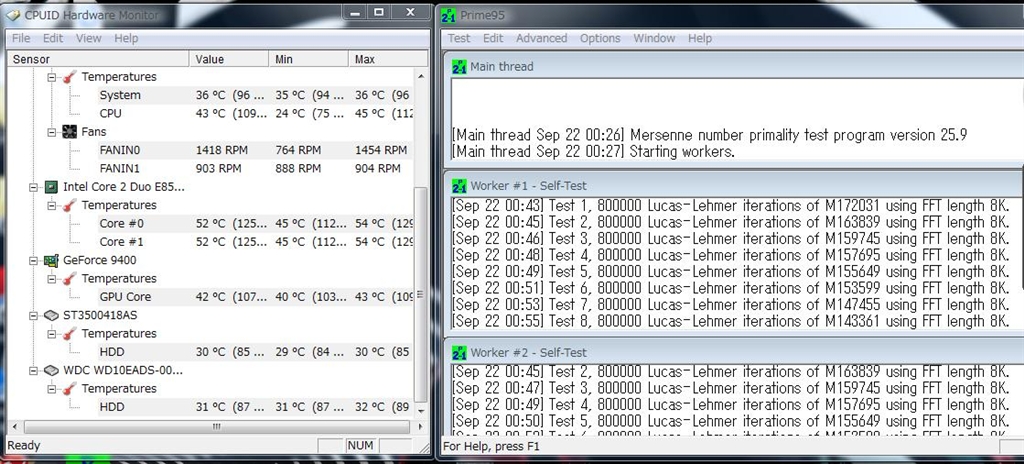Open Help menu in Prime95

699,39
